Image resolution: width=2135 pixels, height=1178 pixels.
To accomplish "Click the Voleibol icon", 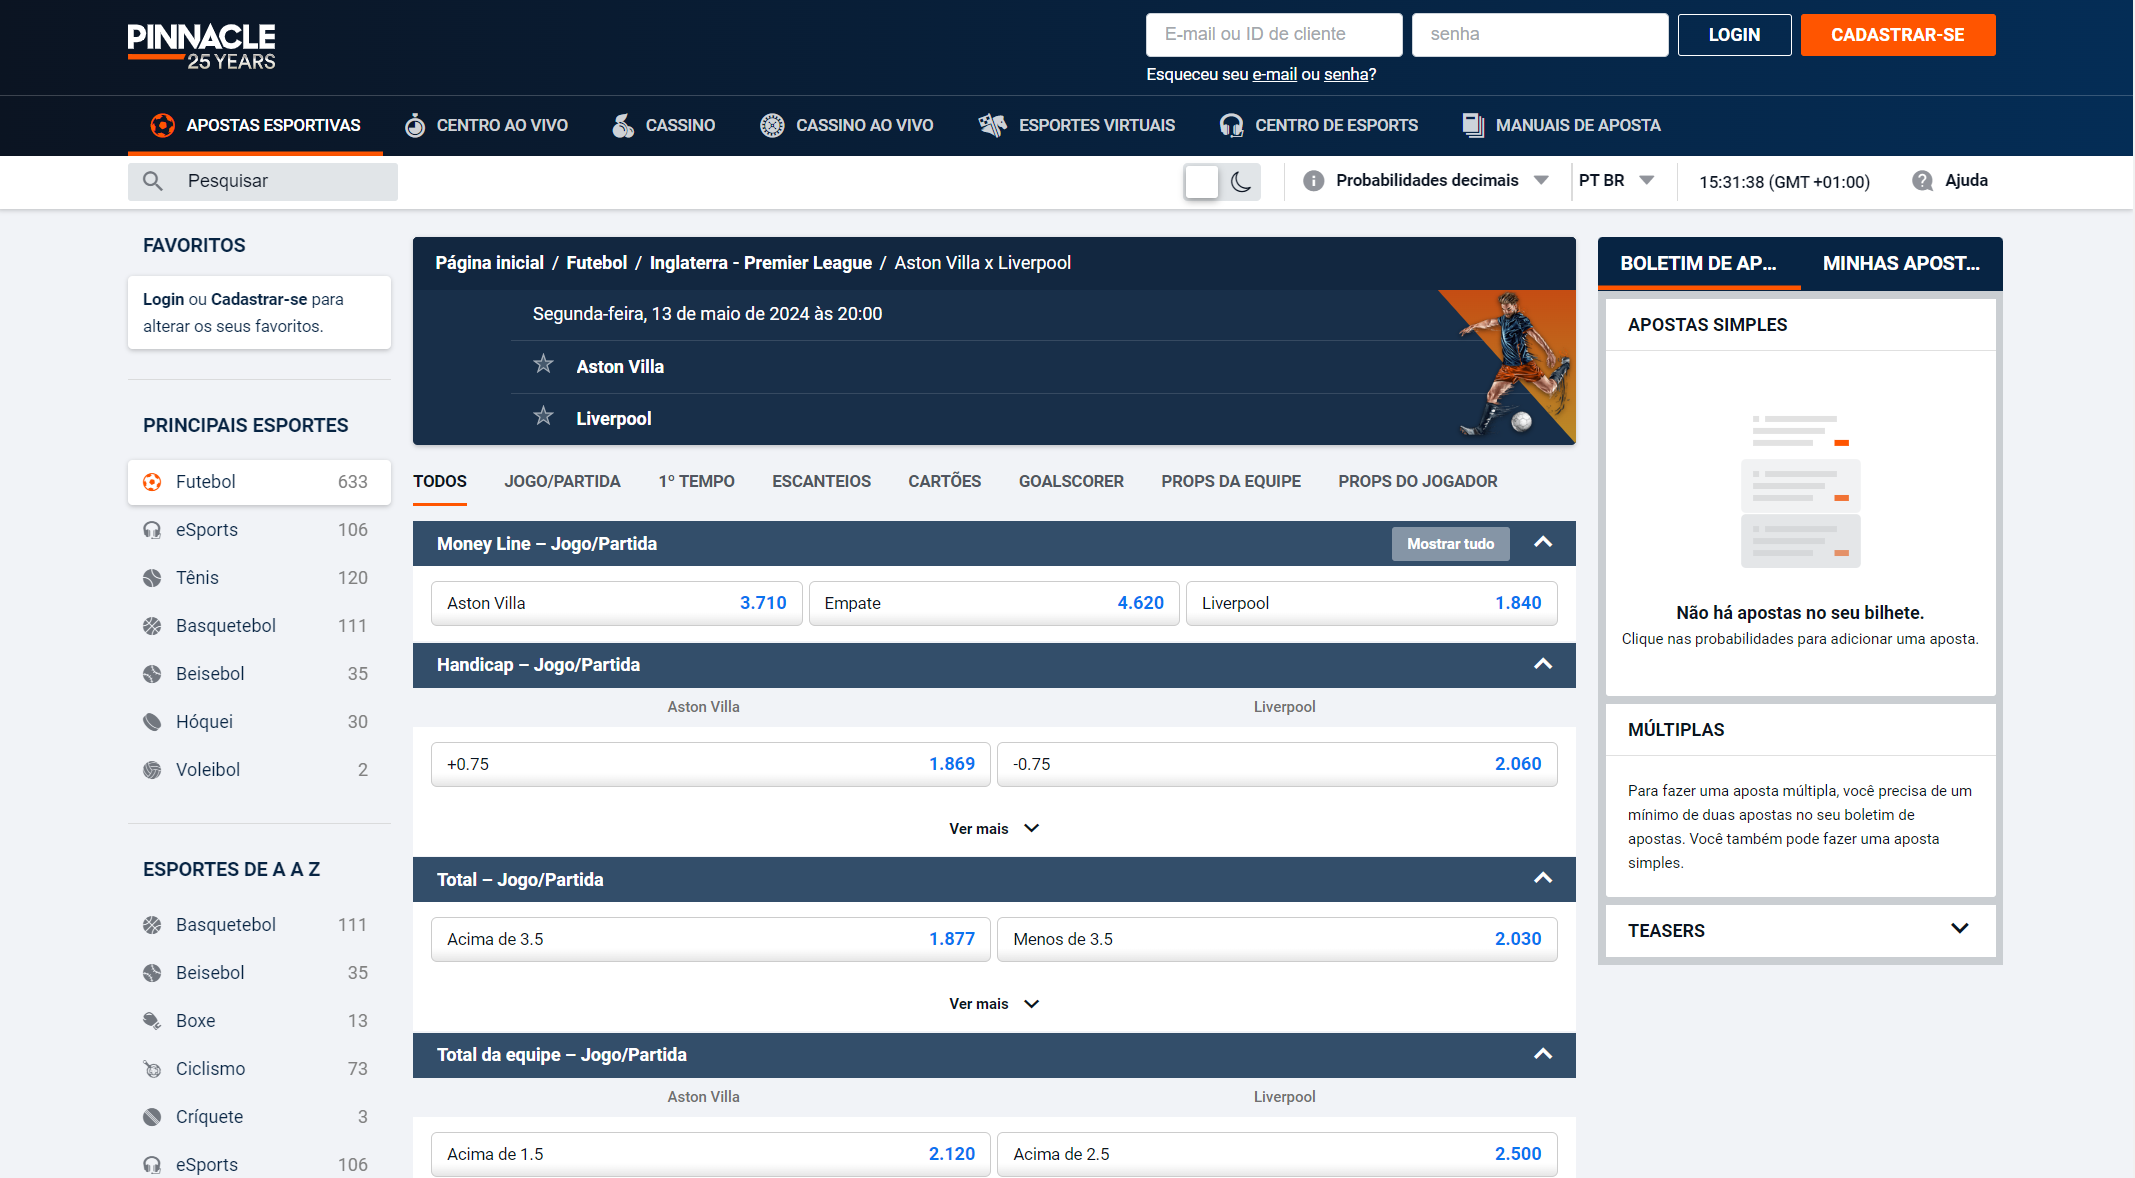I will tap(152, 770).
